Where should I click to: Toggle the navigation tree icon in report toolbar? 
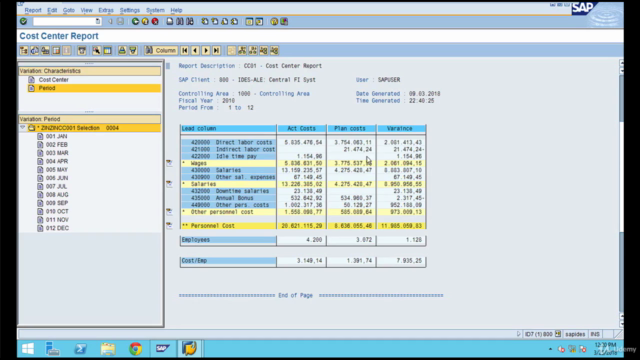(x=24, y=50)
